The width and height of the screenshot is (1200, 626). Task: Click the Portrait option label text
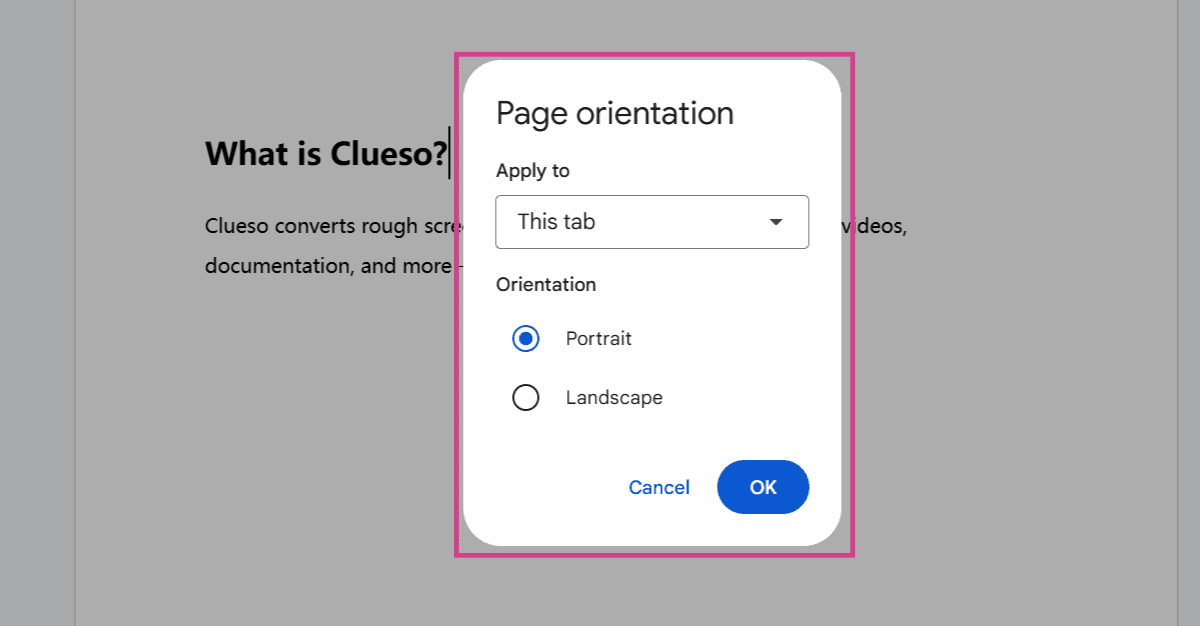pos(598,339)
